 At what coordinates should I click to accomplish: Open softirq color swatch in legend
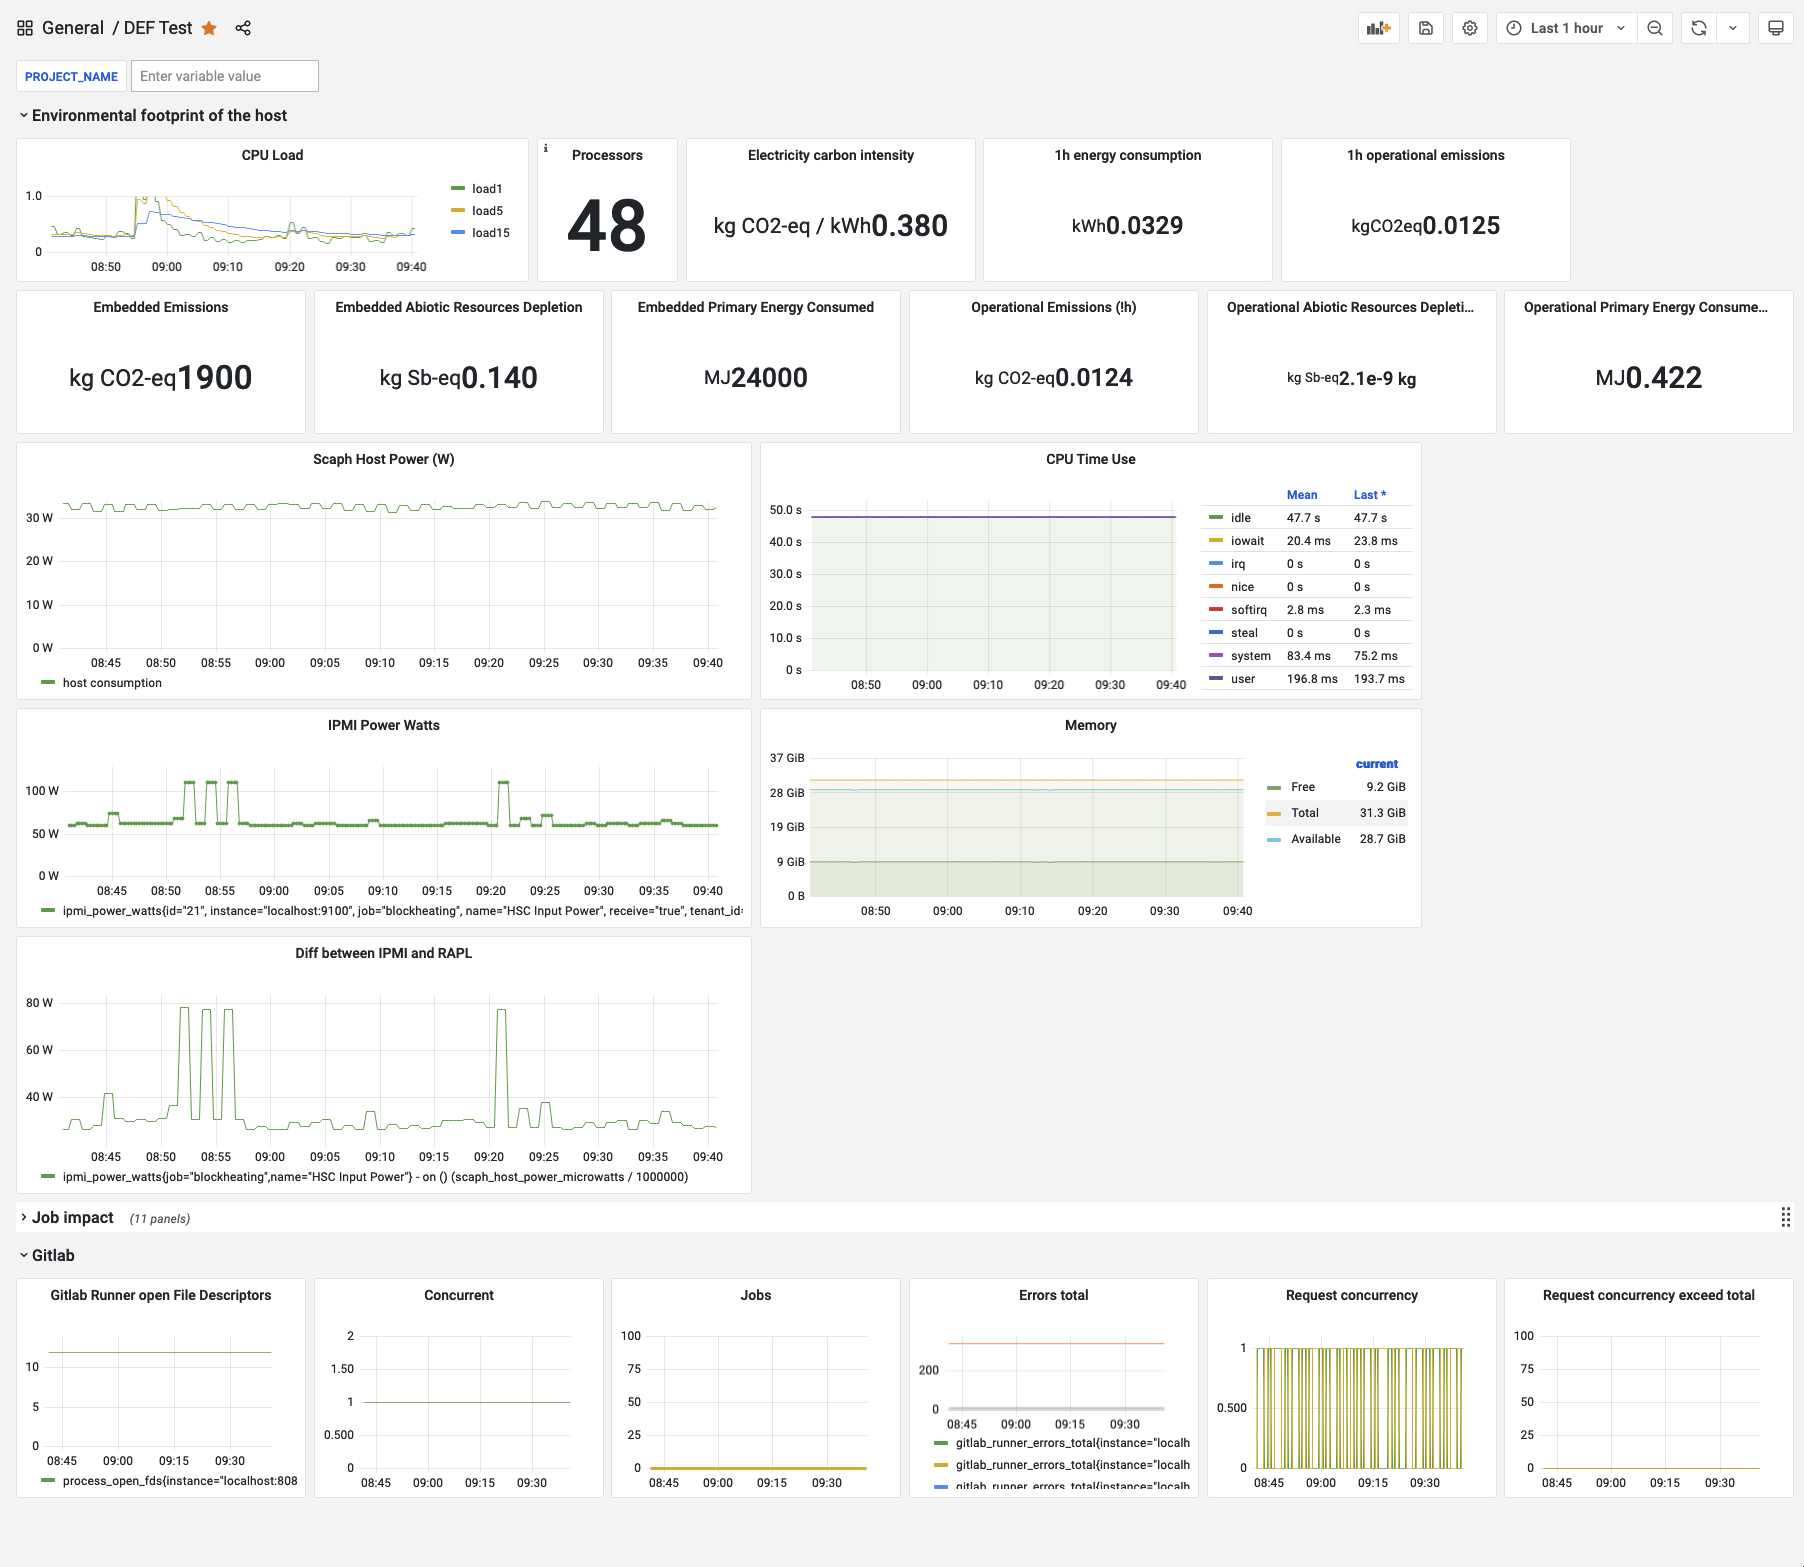[1216, 610]
